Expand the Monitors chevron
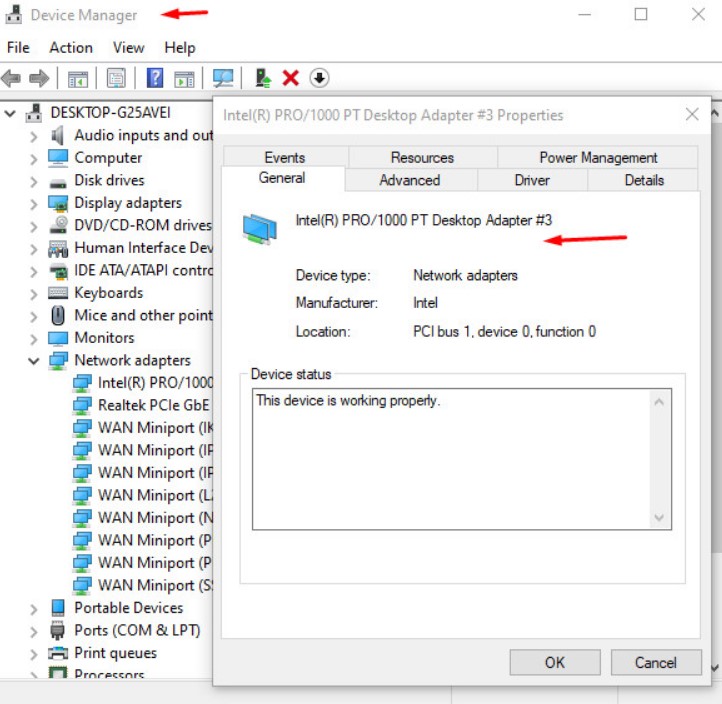 [33, 339]
